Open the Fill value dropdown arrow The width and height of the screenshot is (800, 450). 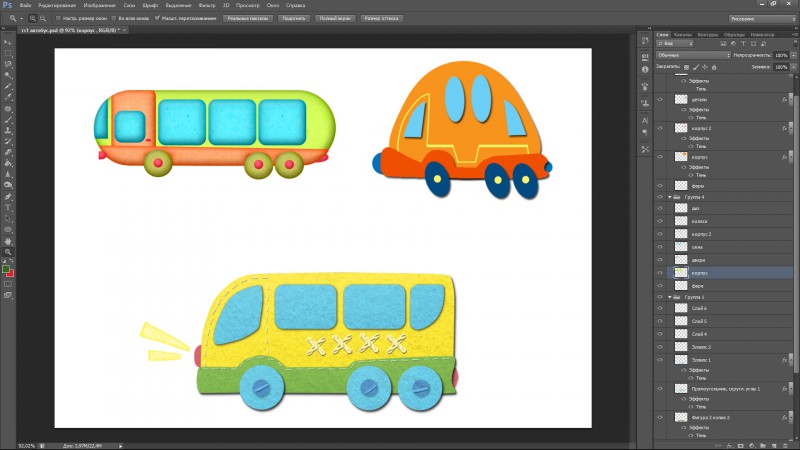[x=793, y=67]
